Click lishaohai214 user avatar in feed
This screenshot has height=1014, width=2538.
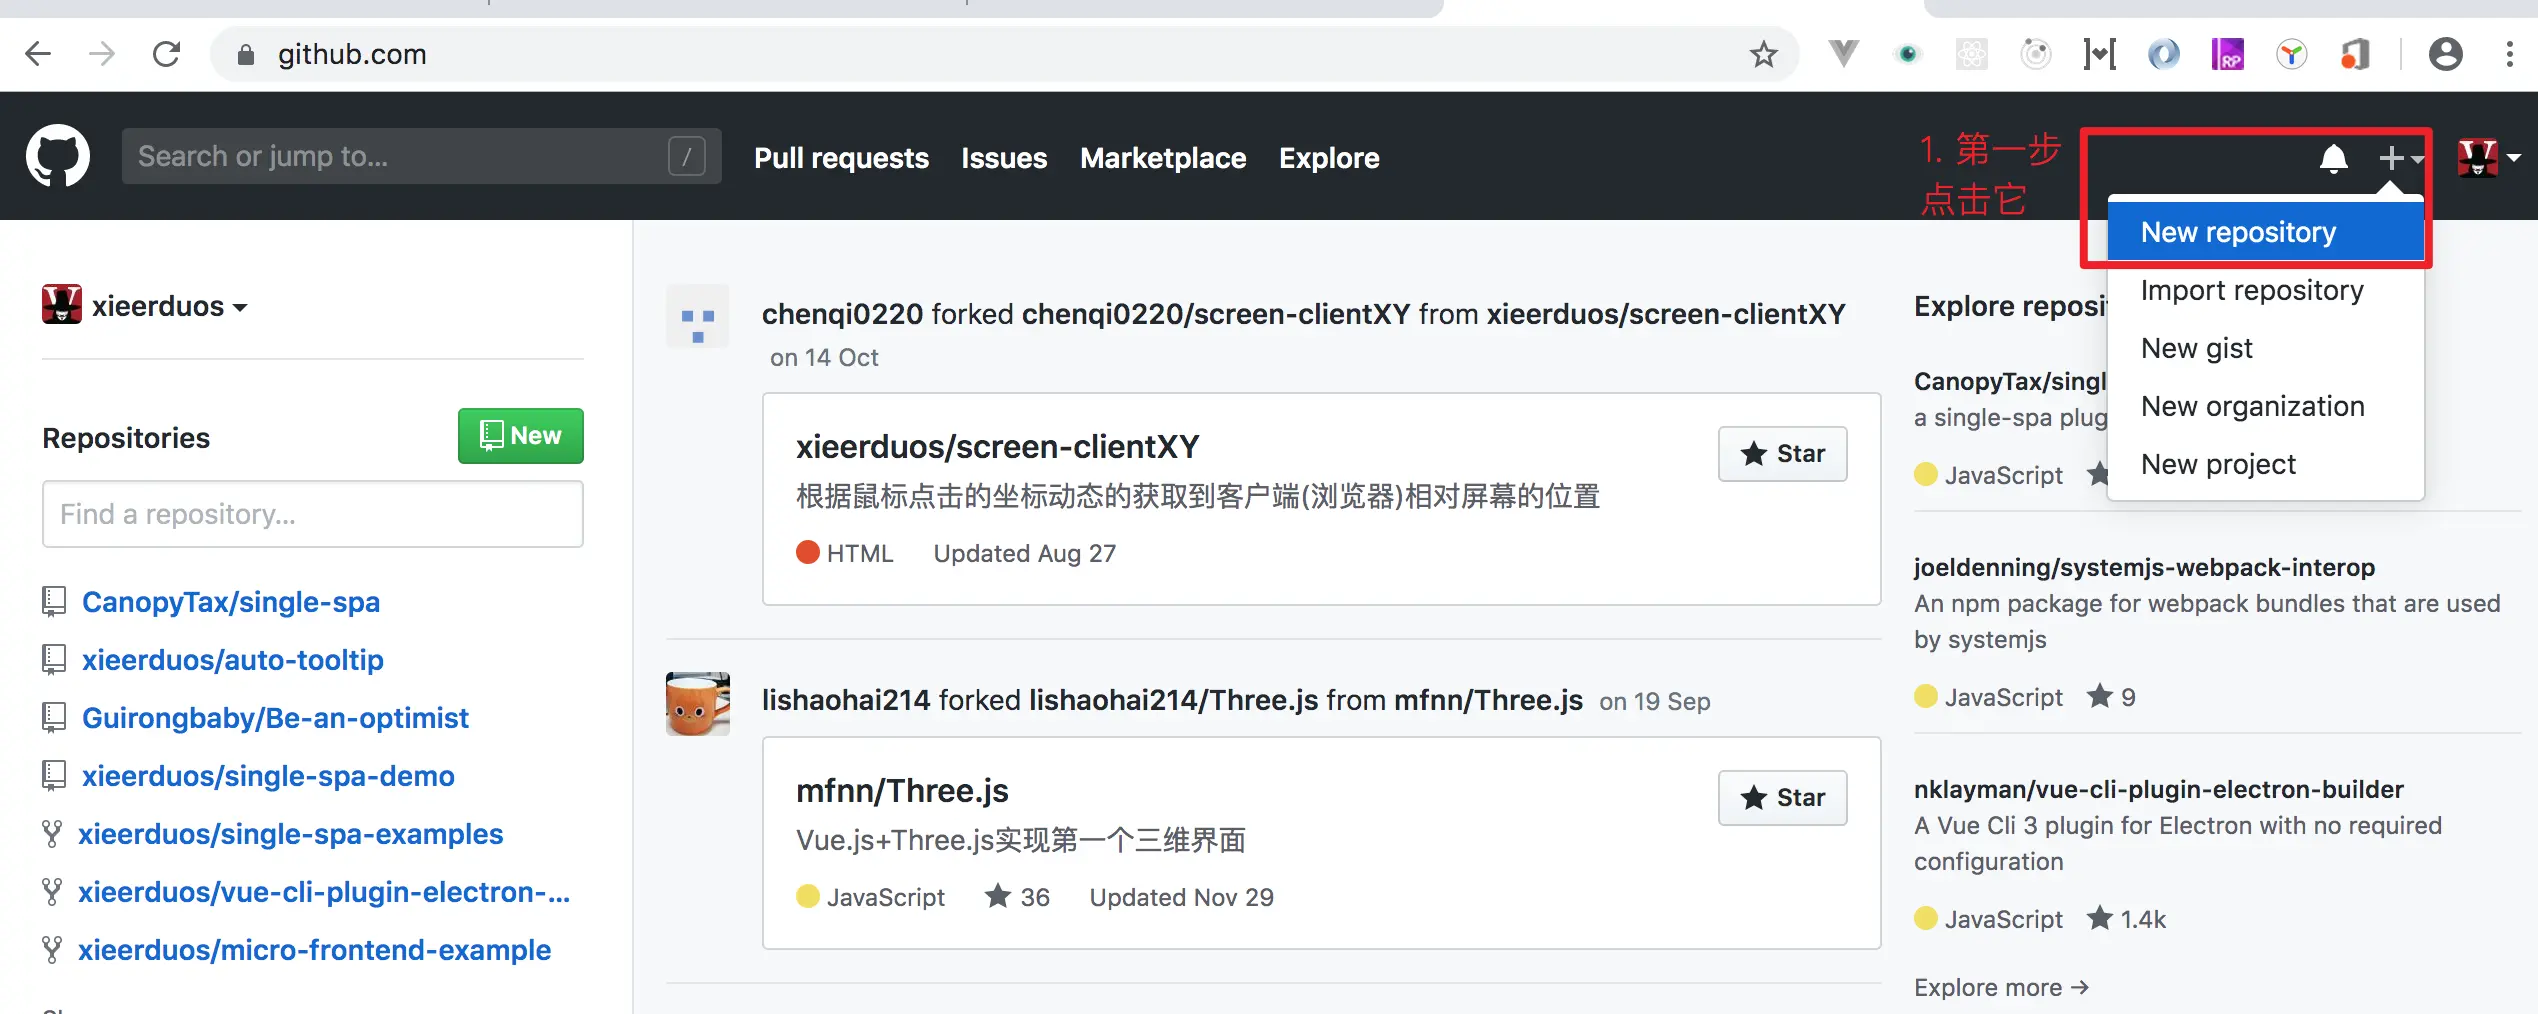(698, 704)
